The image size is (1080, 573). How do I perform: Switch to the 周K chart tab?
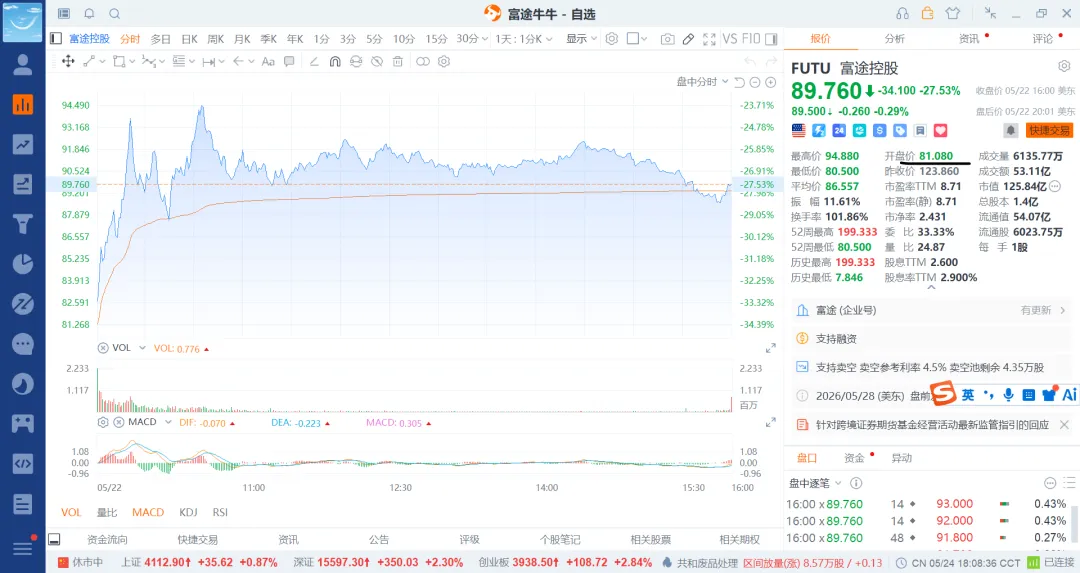tap(216, 39)
